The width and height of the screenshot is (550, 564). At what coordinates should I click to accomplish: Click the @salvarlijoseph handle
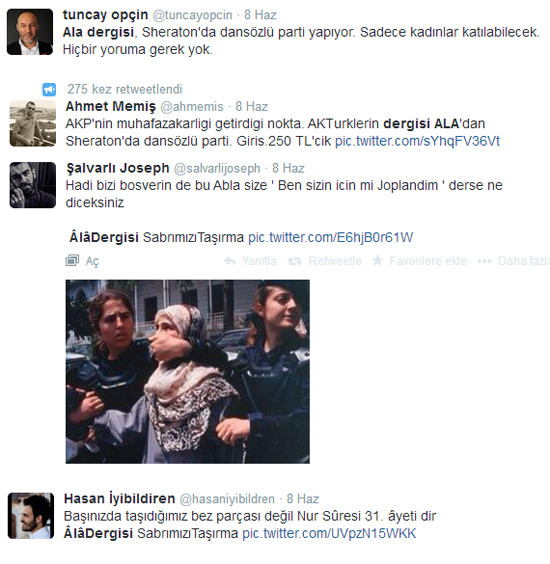(x=217, y=168)
